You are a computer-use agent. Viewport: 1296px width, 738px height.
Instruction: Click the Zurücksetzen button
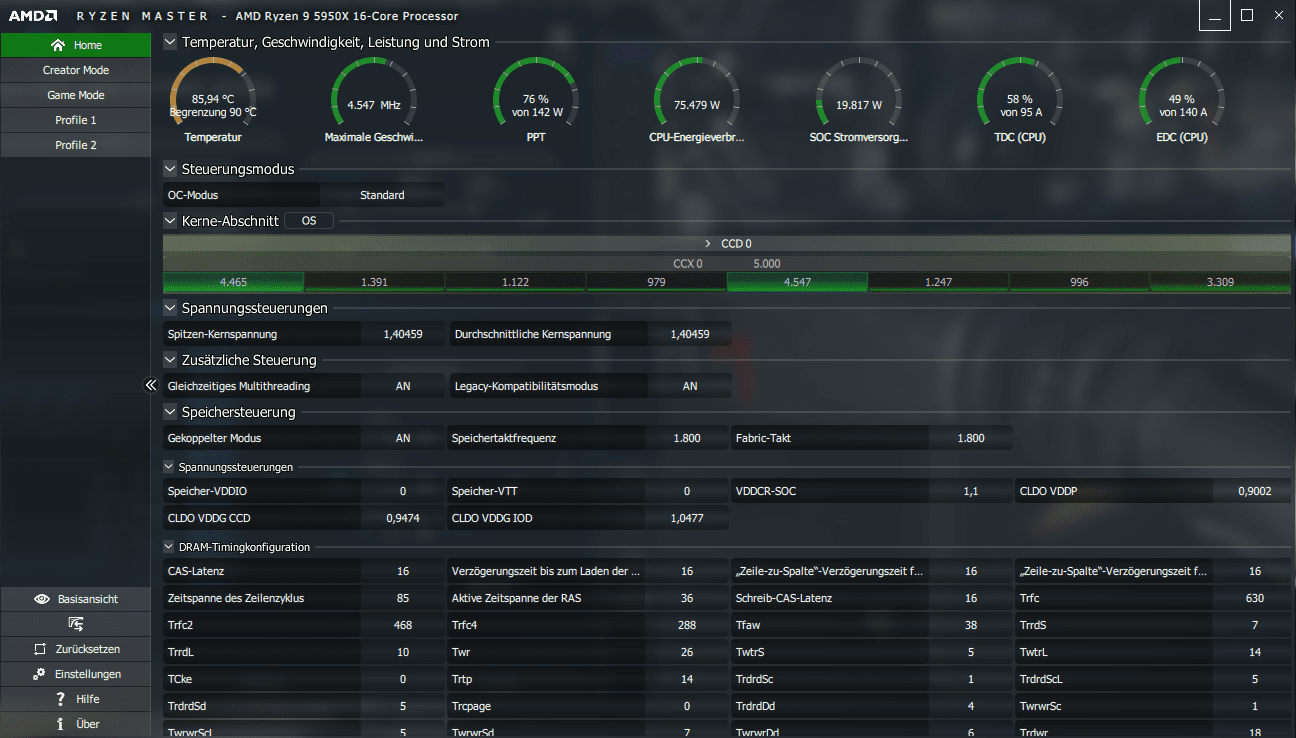(x=76, y=649)
